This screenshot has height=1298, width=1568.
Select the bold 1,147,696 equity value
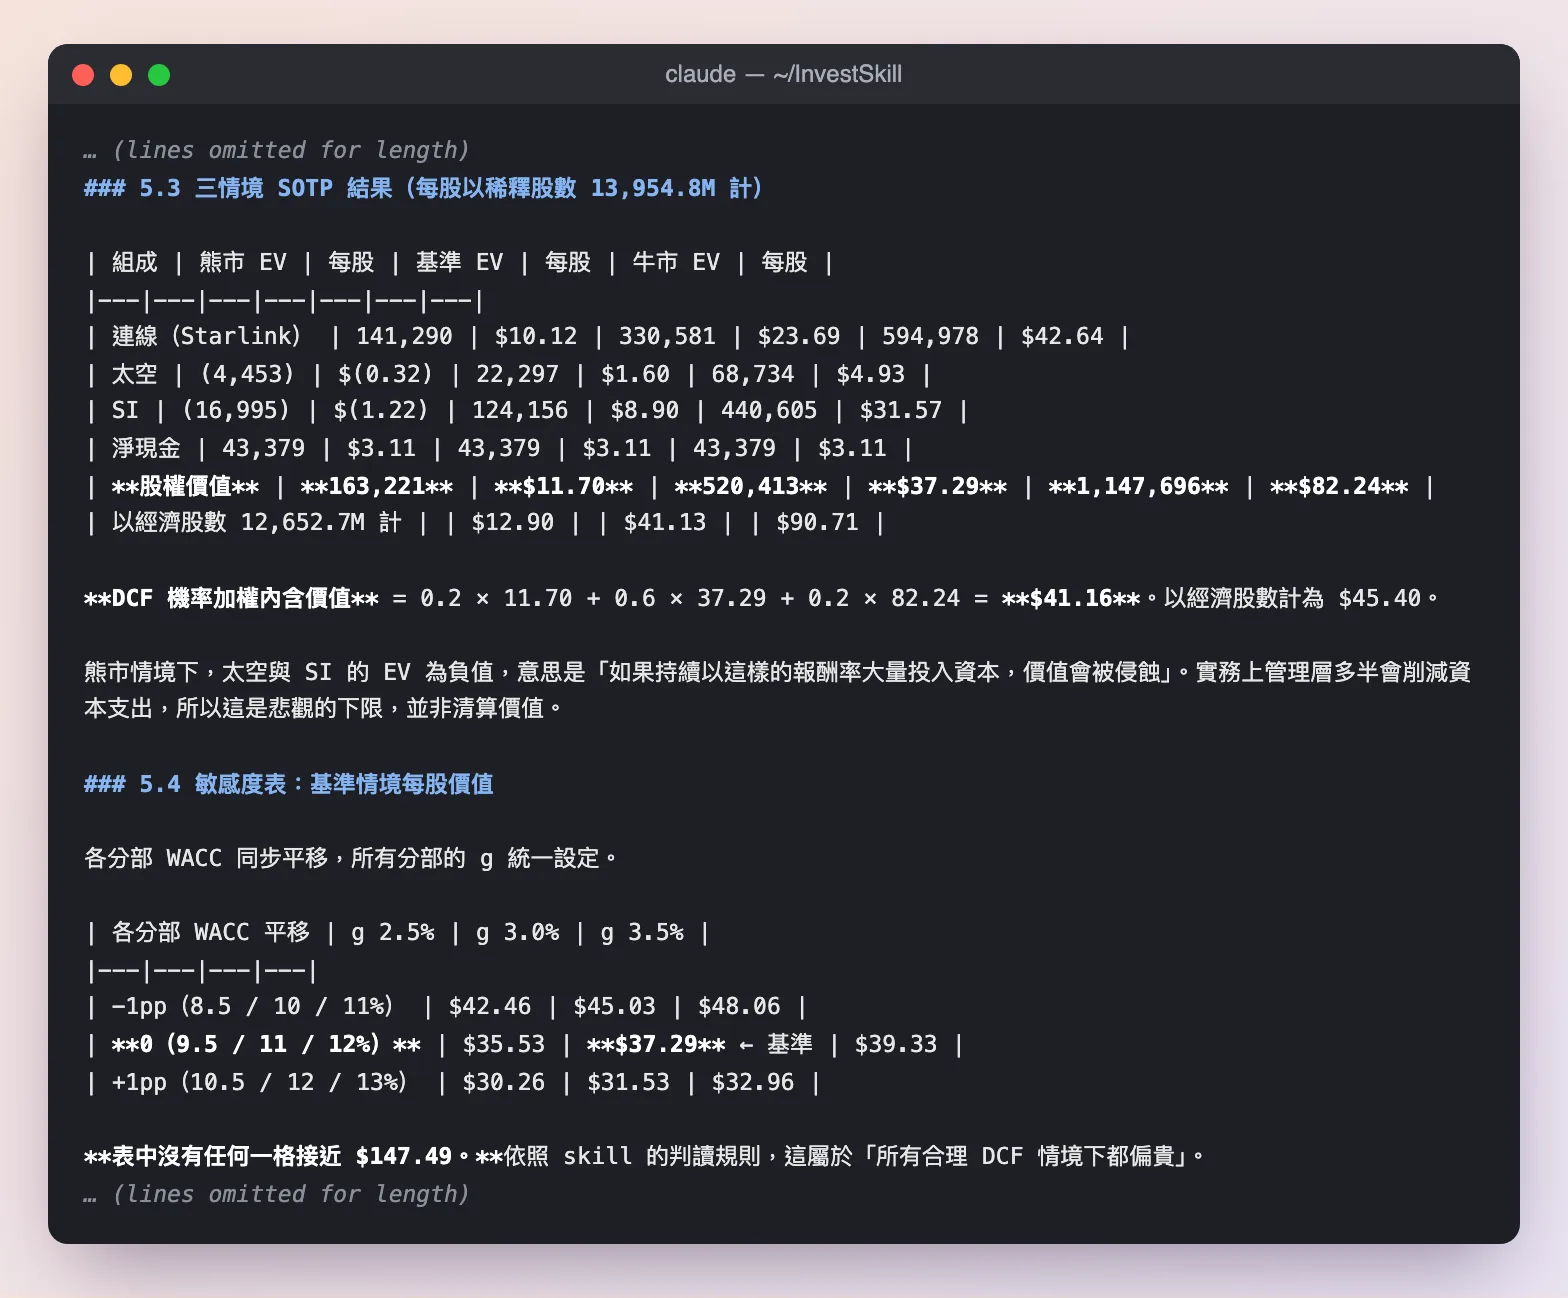pyautogui.click(x=1139, y=486)
